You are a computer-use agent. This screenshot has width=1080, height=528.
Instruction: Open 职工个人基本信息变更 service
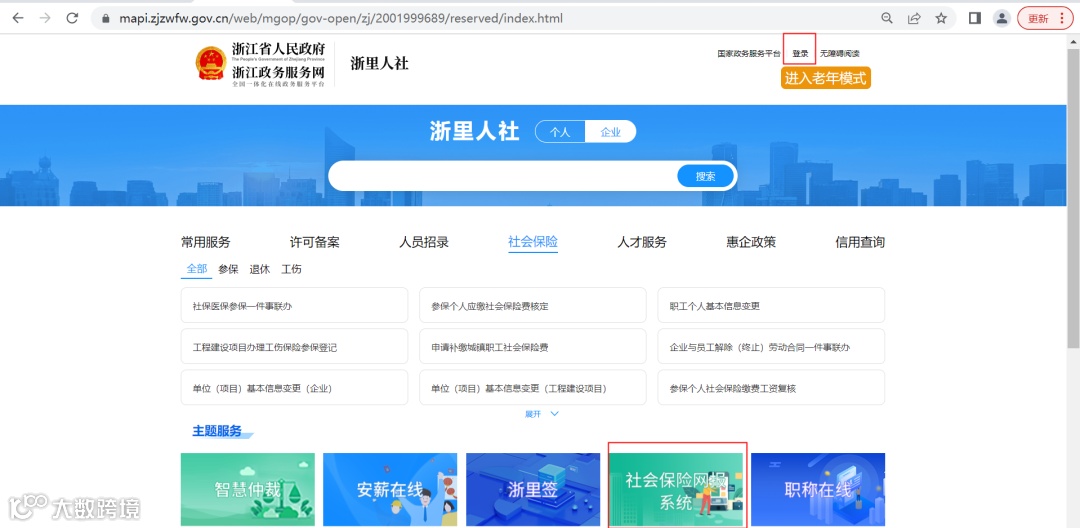(771, 306)
